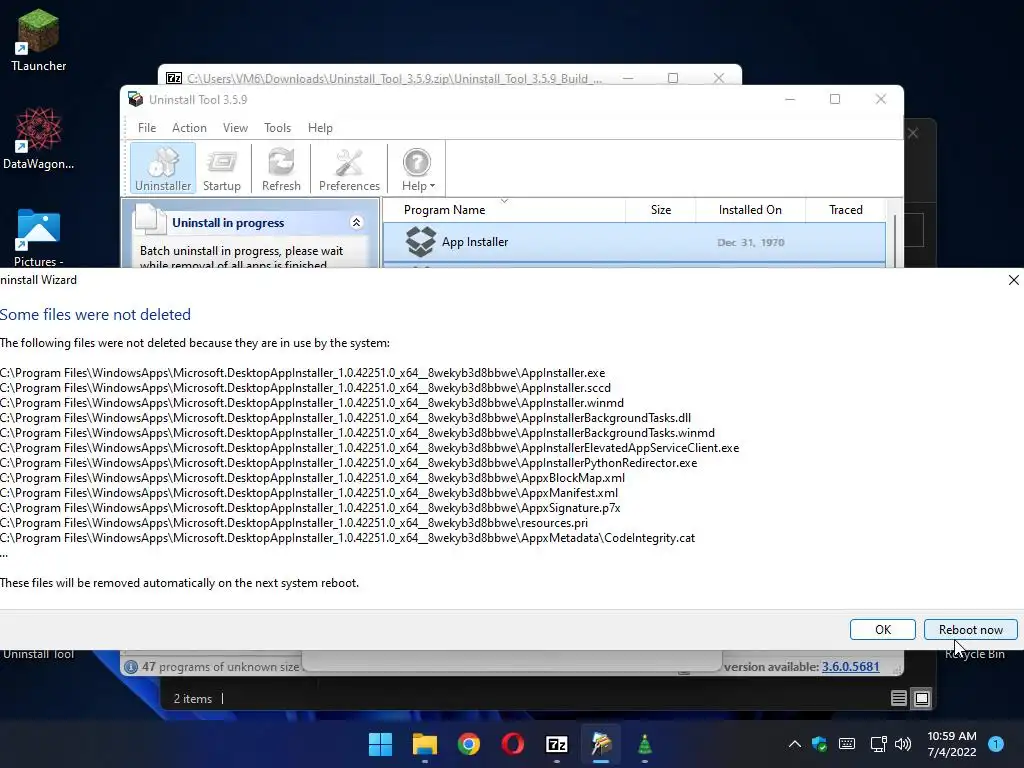This screenshot has width=1024, height=768.
Task: Open the Help toolbar dropdown
Action: pyautogui.click(x=417, y=168)
